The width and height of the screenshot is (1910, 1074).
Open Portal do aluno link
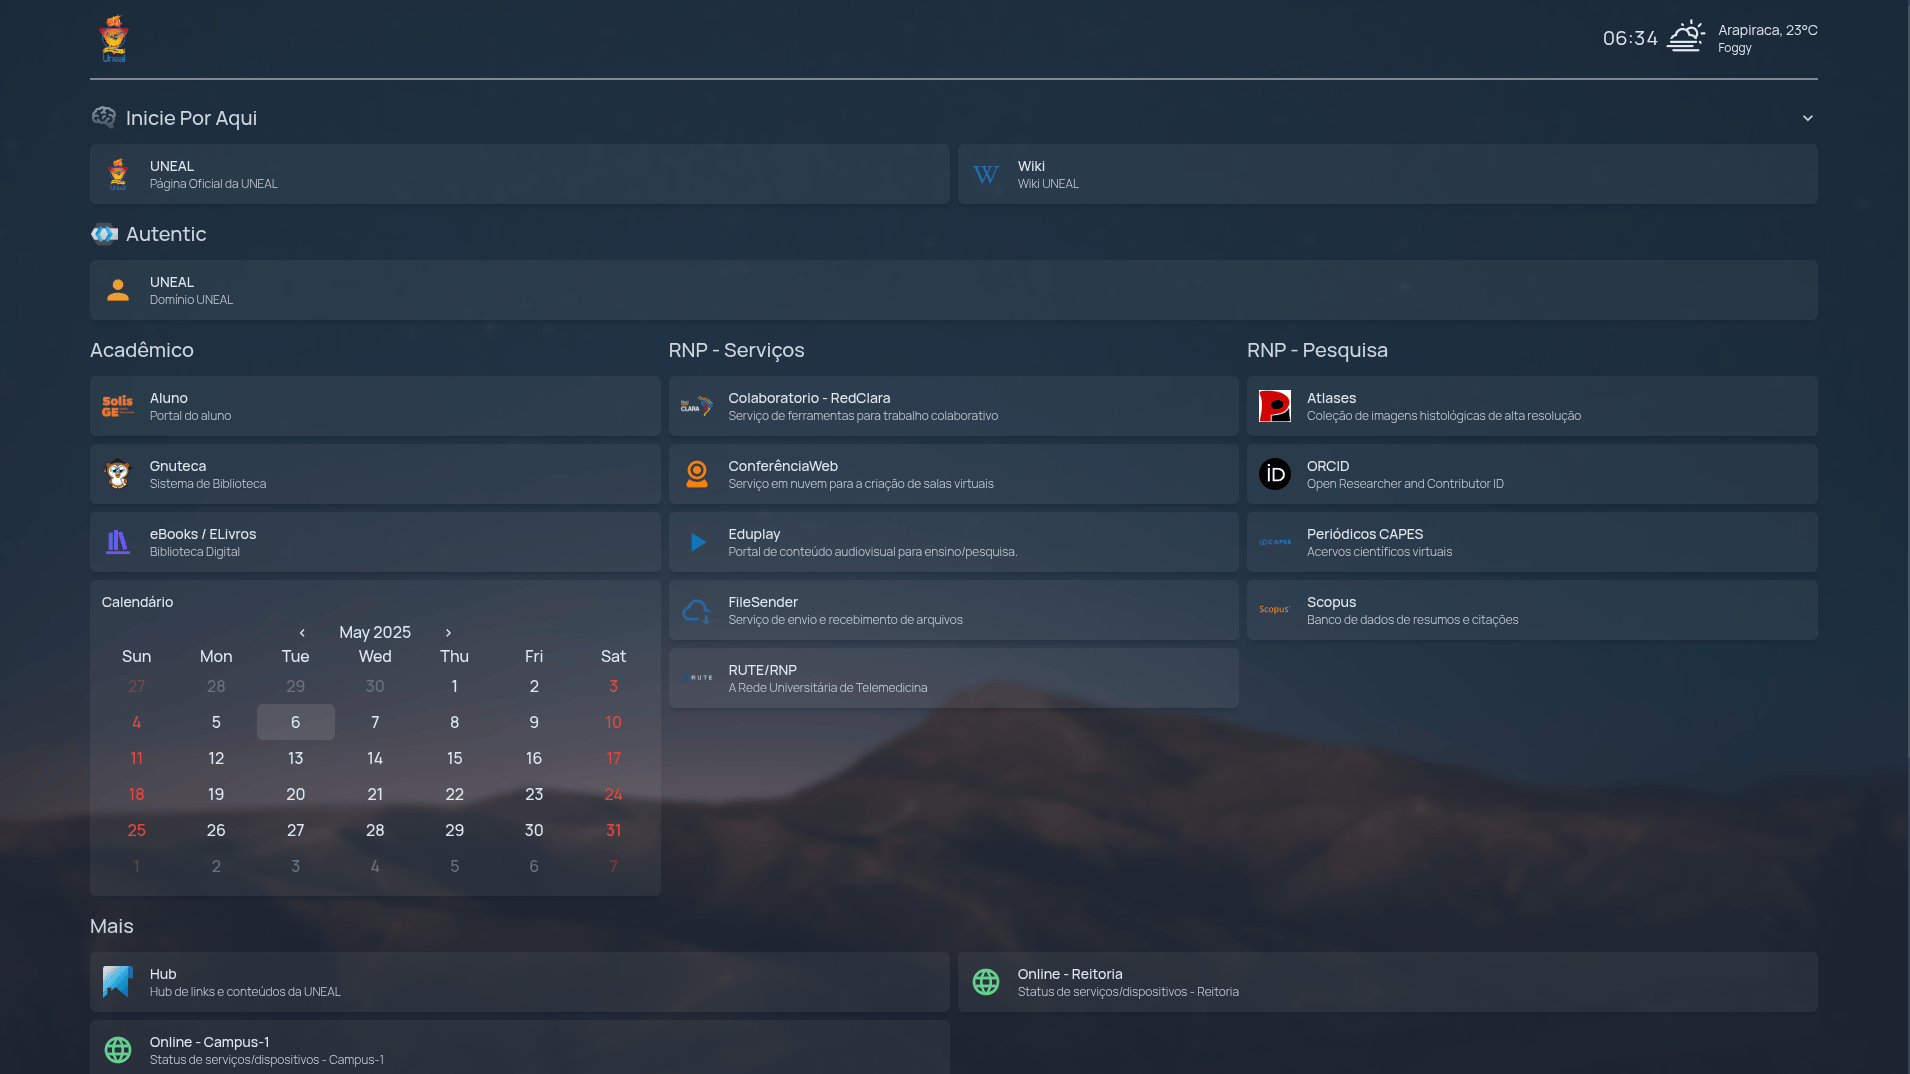375,406
